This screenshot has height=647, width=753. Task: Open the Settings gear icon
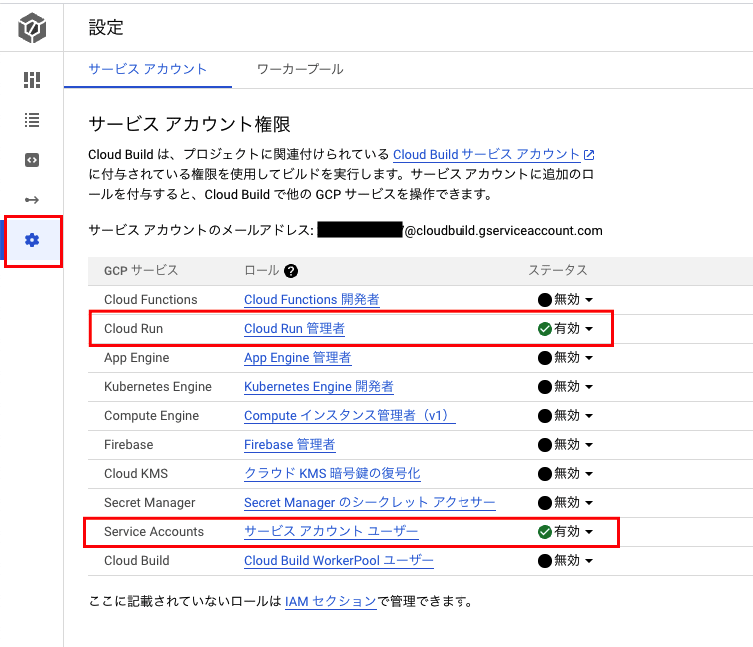32,240
